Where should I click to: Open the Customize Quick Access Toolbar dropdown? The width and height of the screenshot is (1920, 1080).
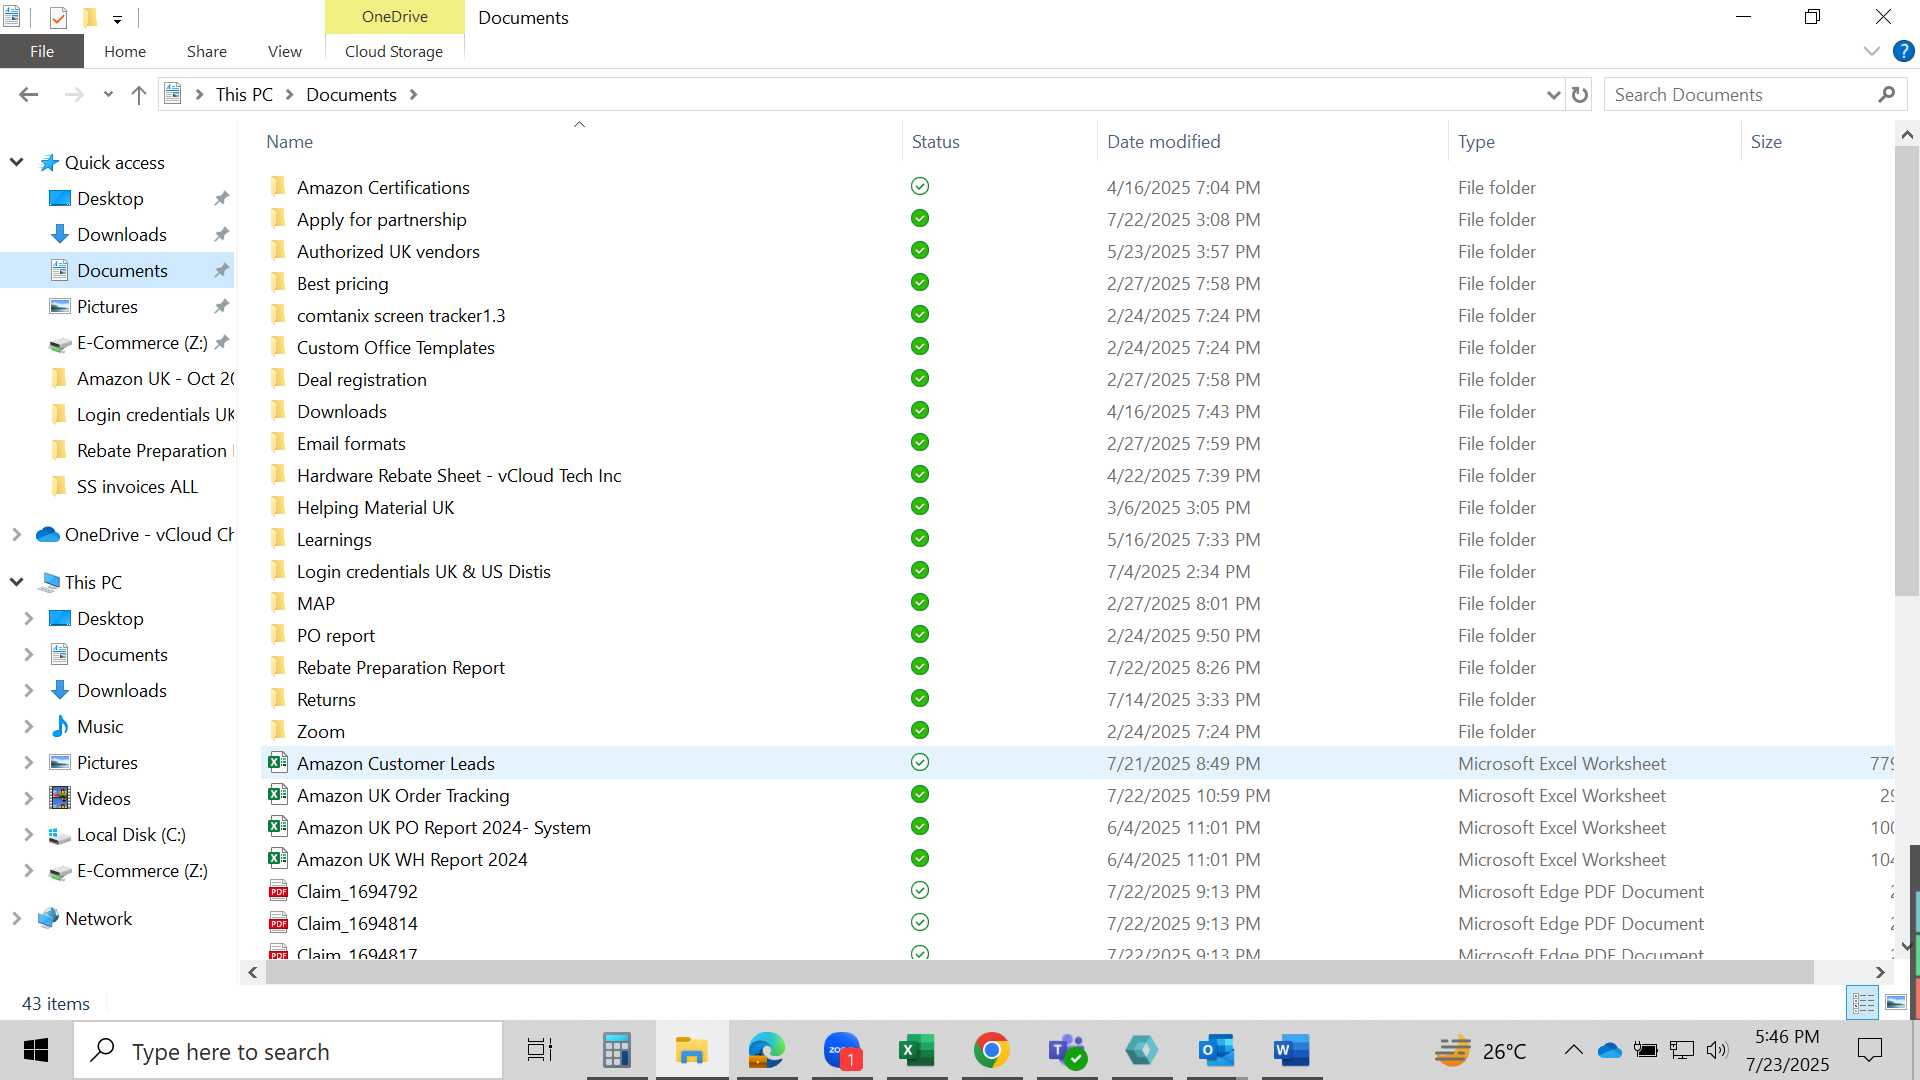click(x=117, y=18)
